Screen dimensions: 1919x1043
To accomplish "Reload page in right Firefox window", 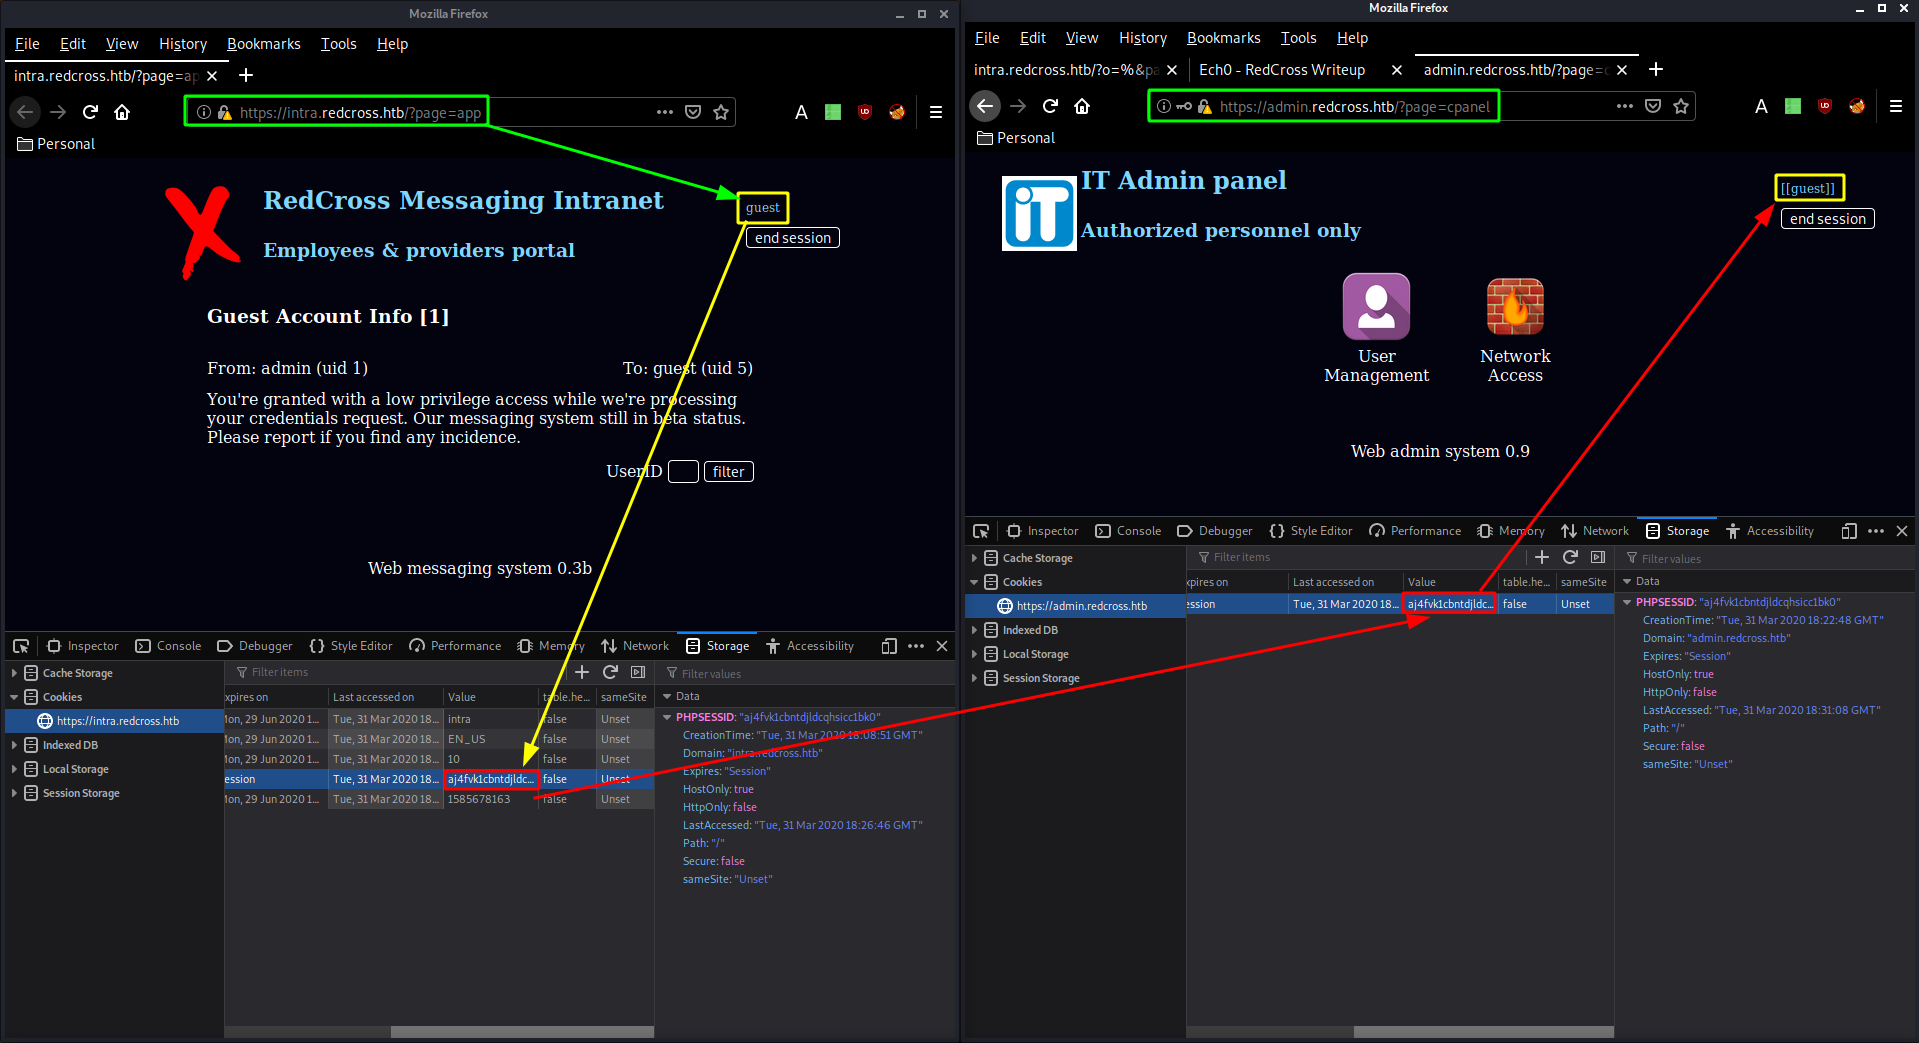I will pos(1050,106).
